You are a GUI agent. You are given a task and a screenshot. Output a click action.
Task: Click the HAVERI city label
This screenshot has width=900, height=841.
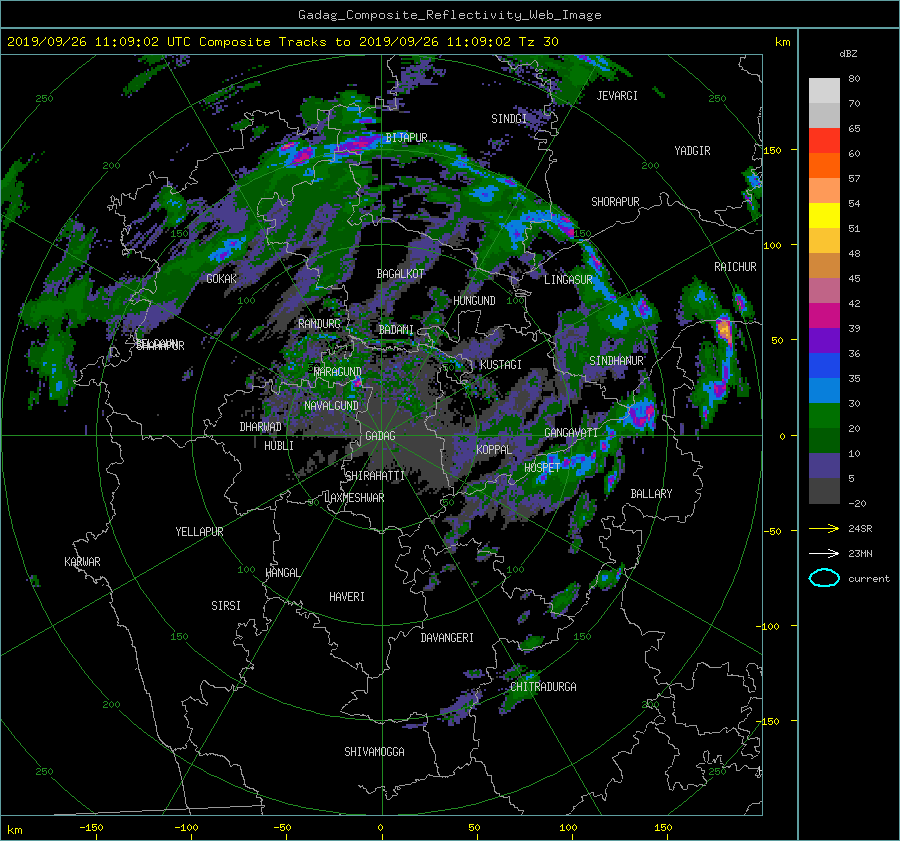click(x=347, y=597)
